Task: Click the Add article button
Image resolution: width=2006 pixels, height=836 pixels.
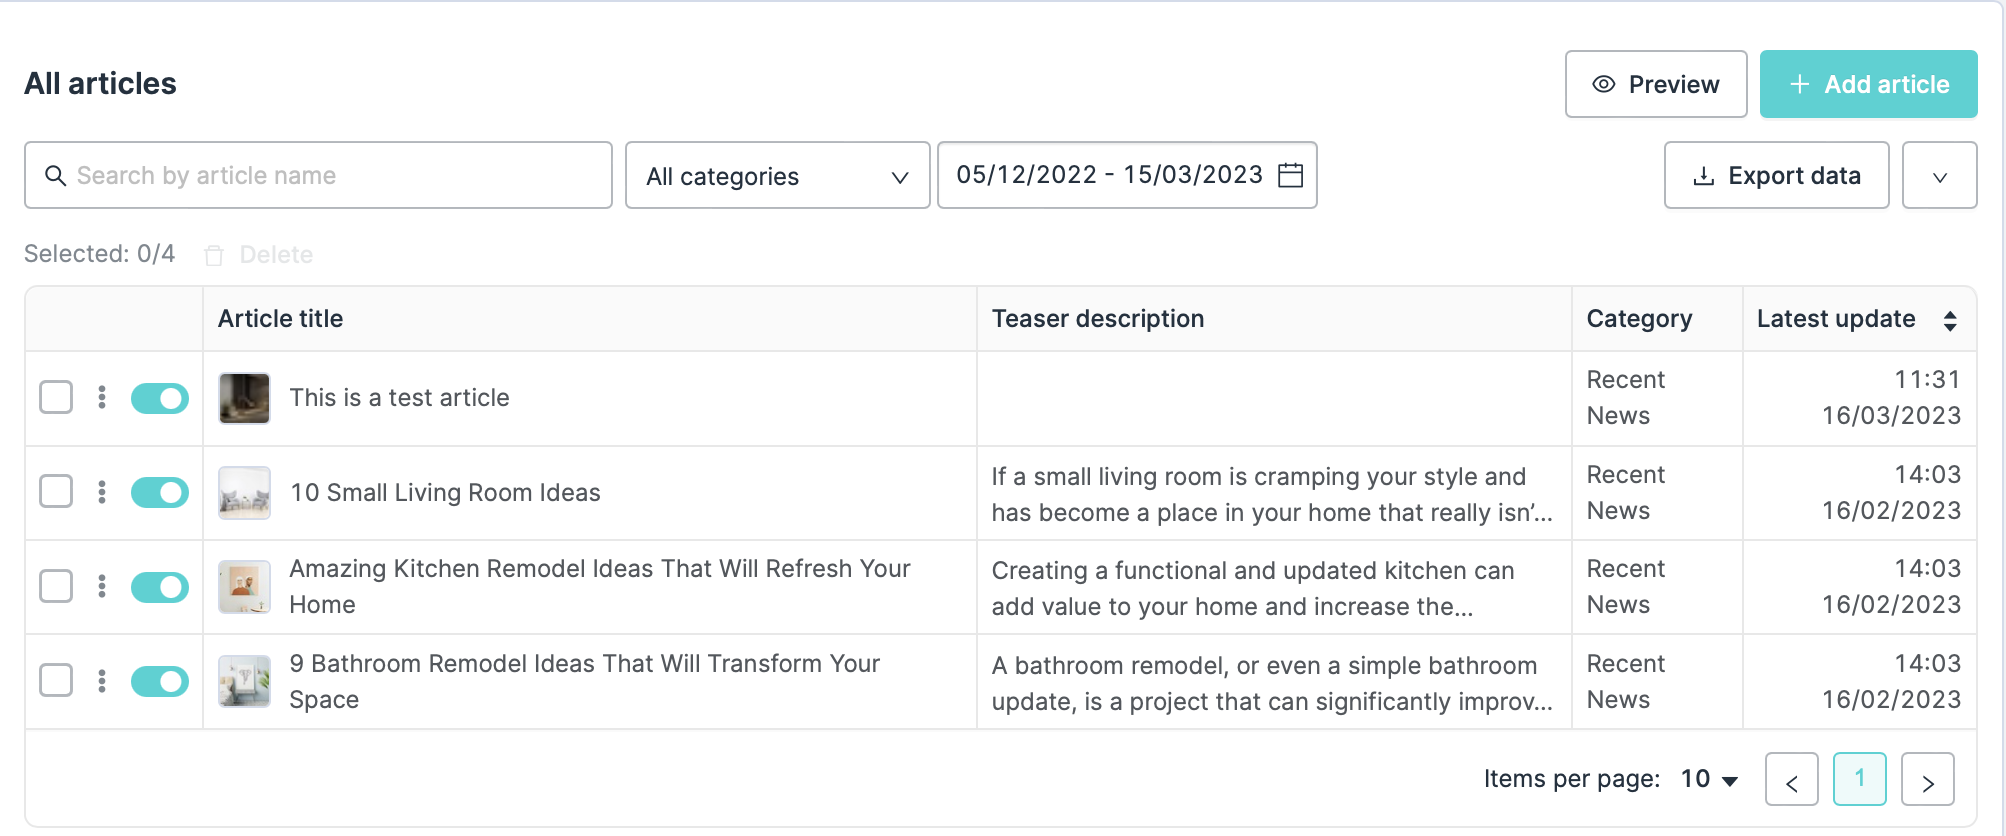Action: tap(1868, 84)
